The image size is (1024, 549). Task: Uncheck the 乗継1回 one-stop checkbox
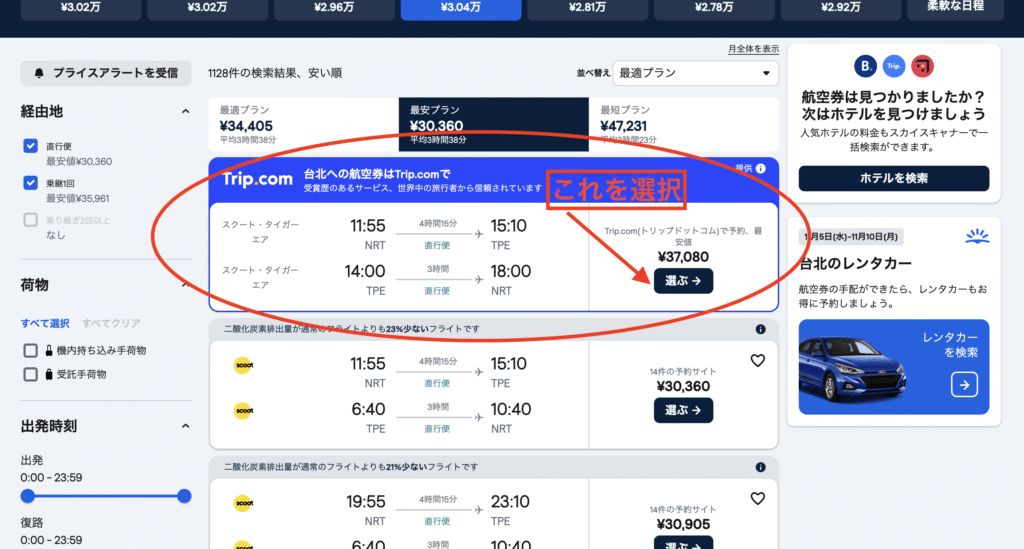(30, 183)
